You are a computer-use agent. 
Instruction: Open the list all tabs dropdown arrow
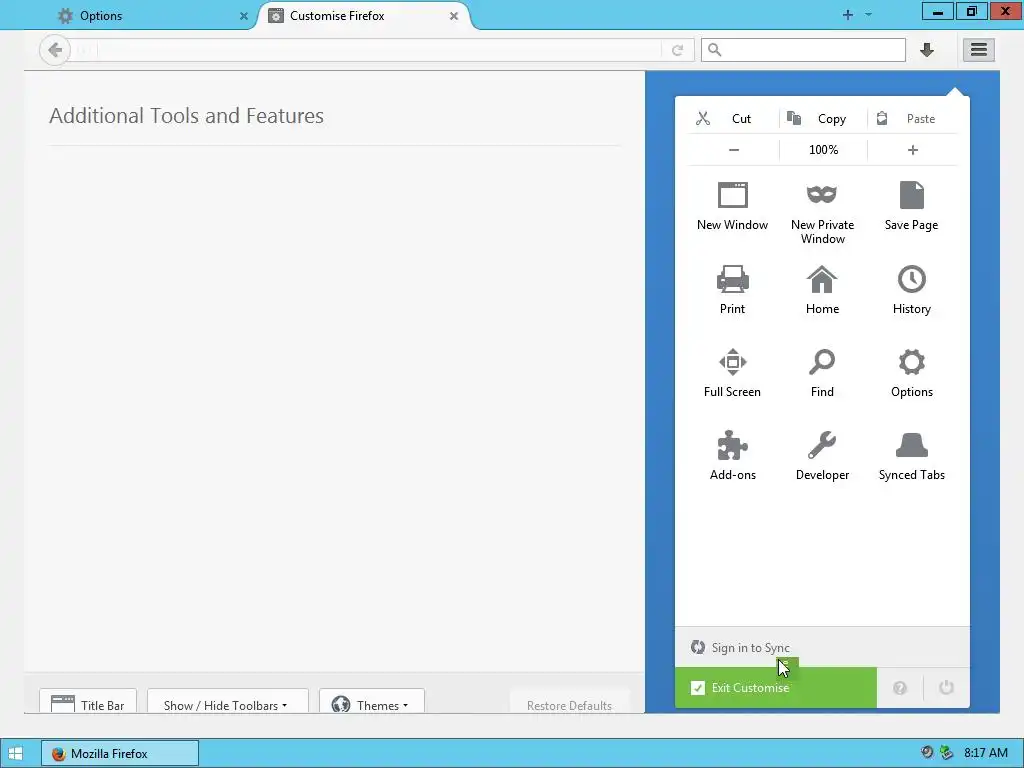click(869, 14)
